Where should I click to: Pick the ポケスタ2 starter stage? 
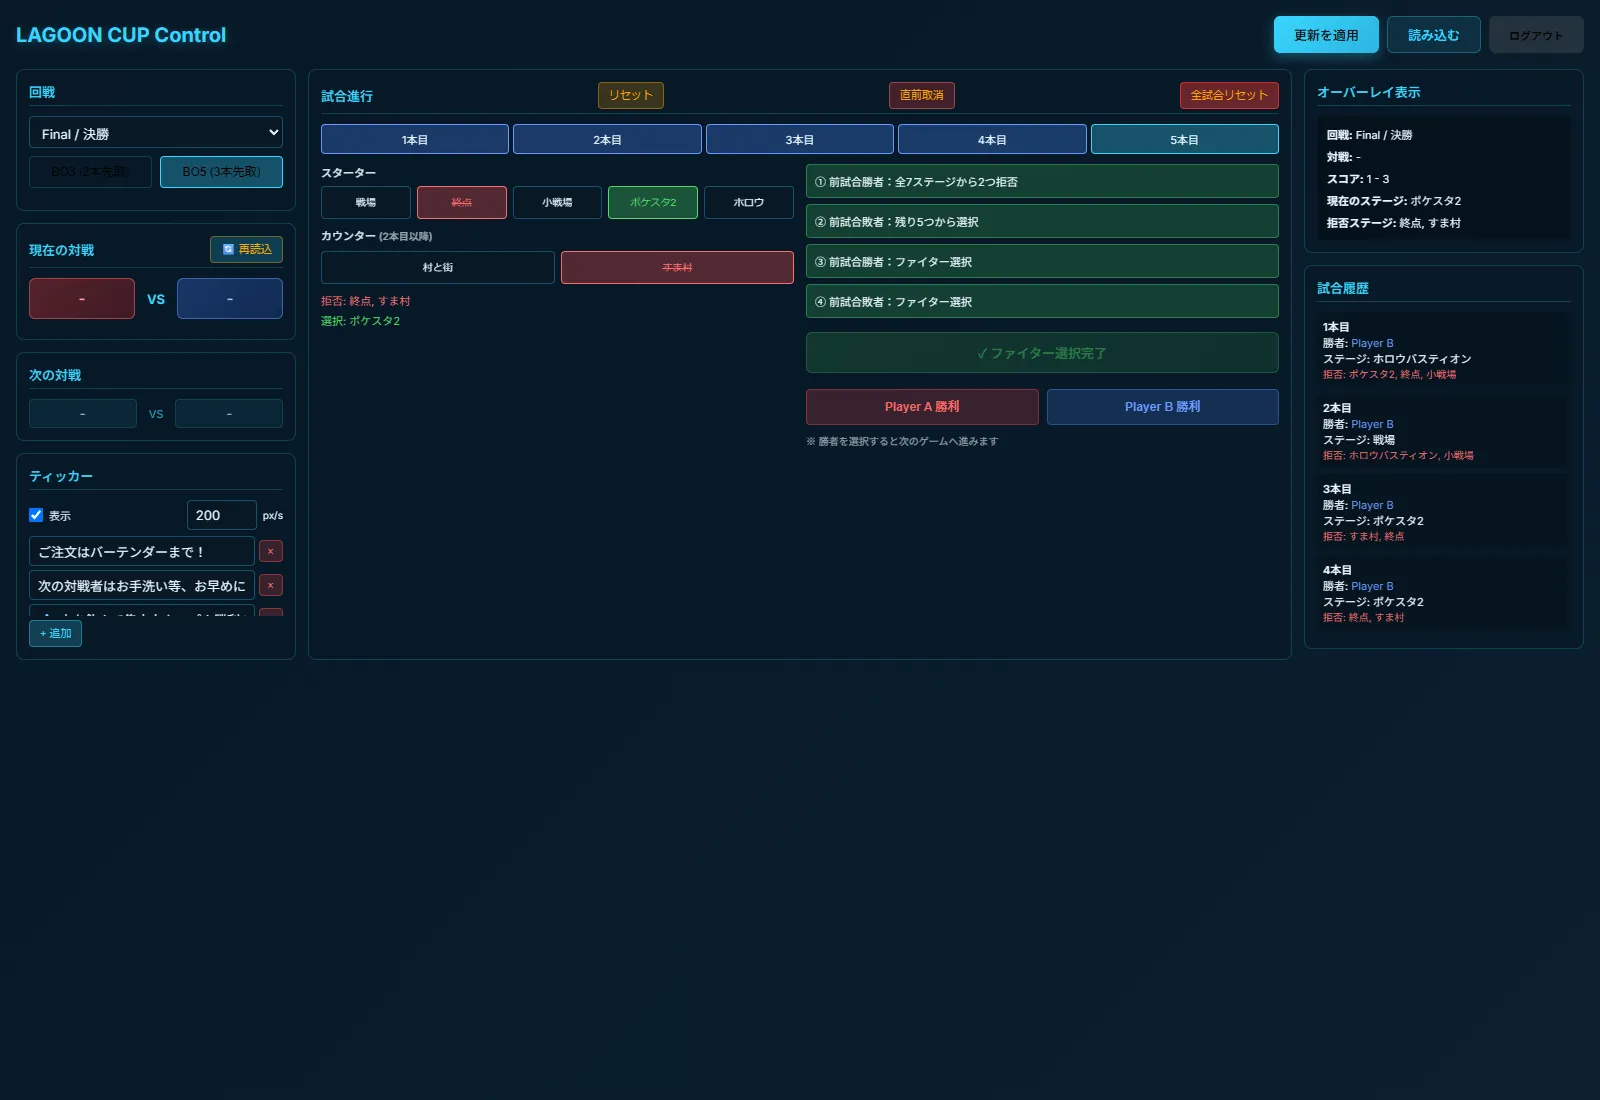click(653, 202)
